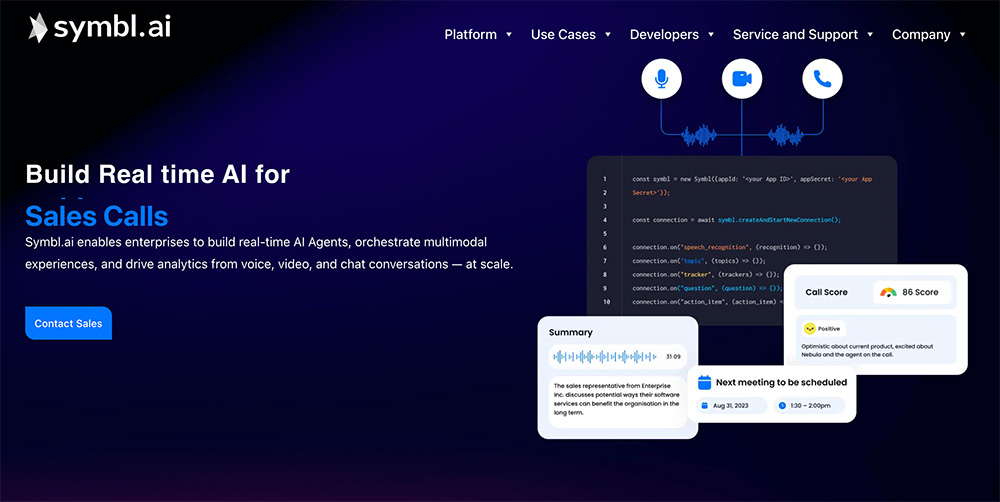Expand the Company dropdown arrow
Image resolution: width=1000 pixels, height=502 pixels.
[x=962, y=34]
